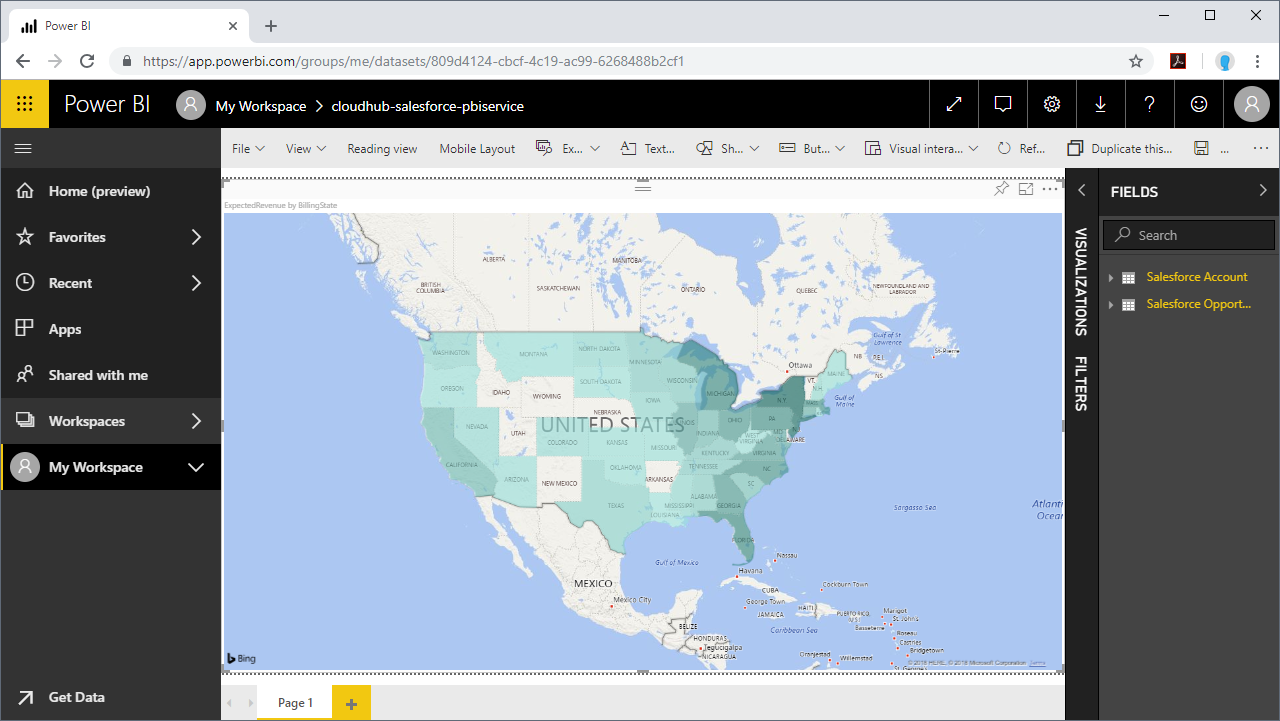Click My Workspace breadcrumb
The width and height of the screenshot is (1280, 721).
click(261, 106)
